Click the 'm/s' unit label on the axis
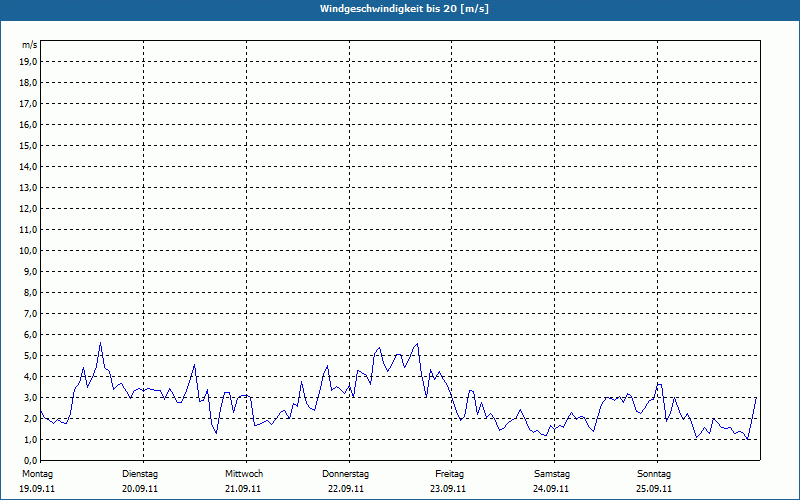 tap(29, 45)
